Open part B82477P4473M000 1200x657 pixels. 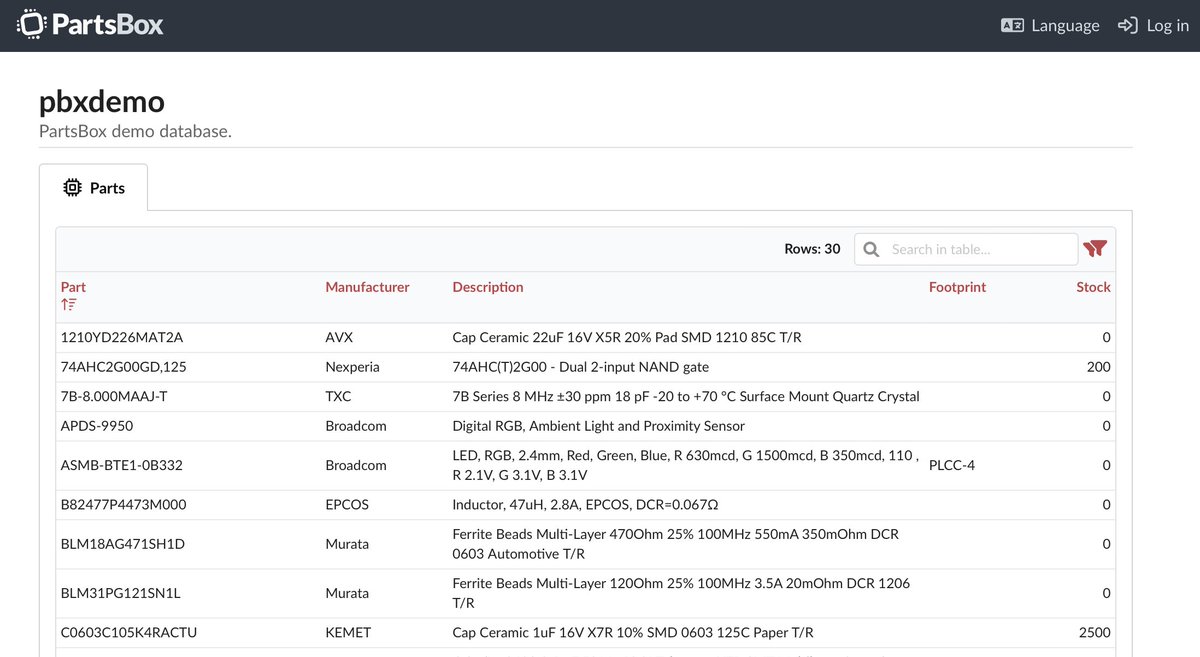(123, 504)
